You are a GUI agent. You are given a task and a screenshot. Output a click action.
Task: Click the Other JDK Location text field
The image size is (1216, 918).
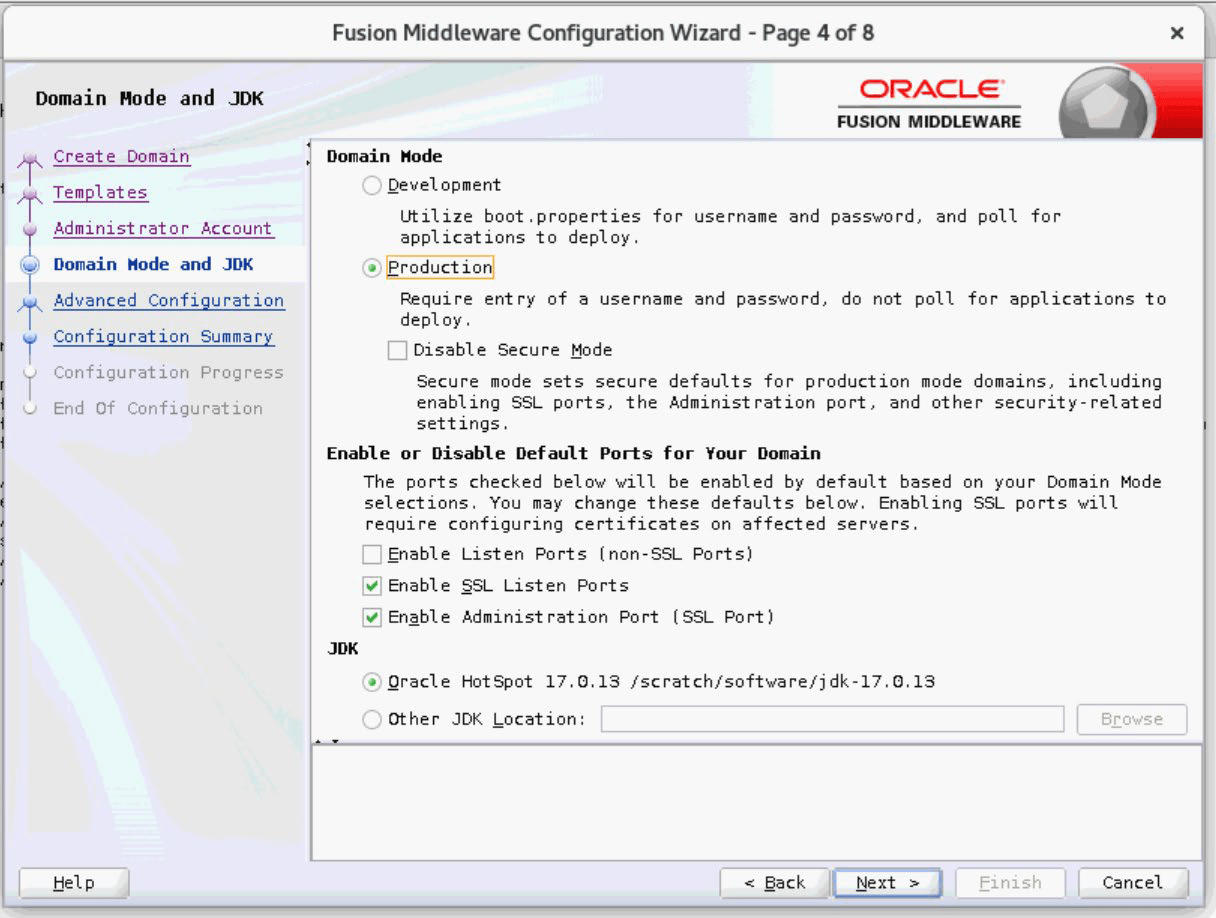(832, 719)
